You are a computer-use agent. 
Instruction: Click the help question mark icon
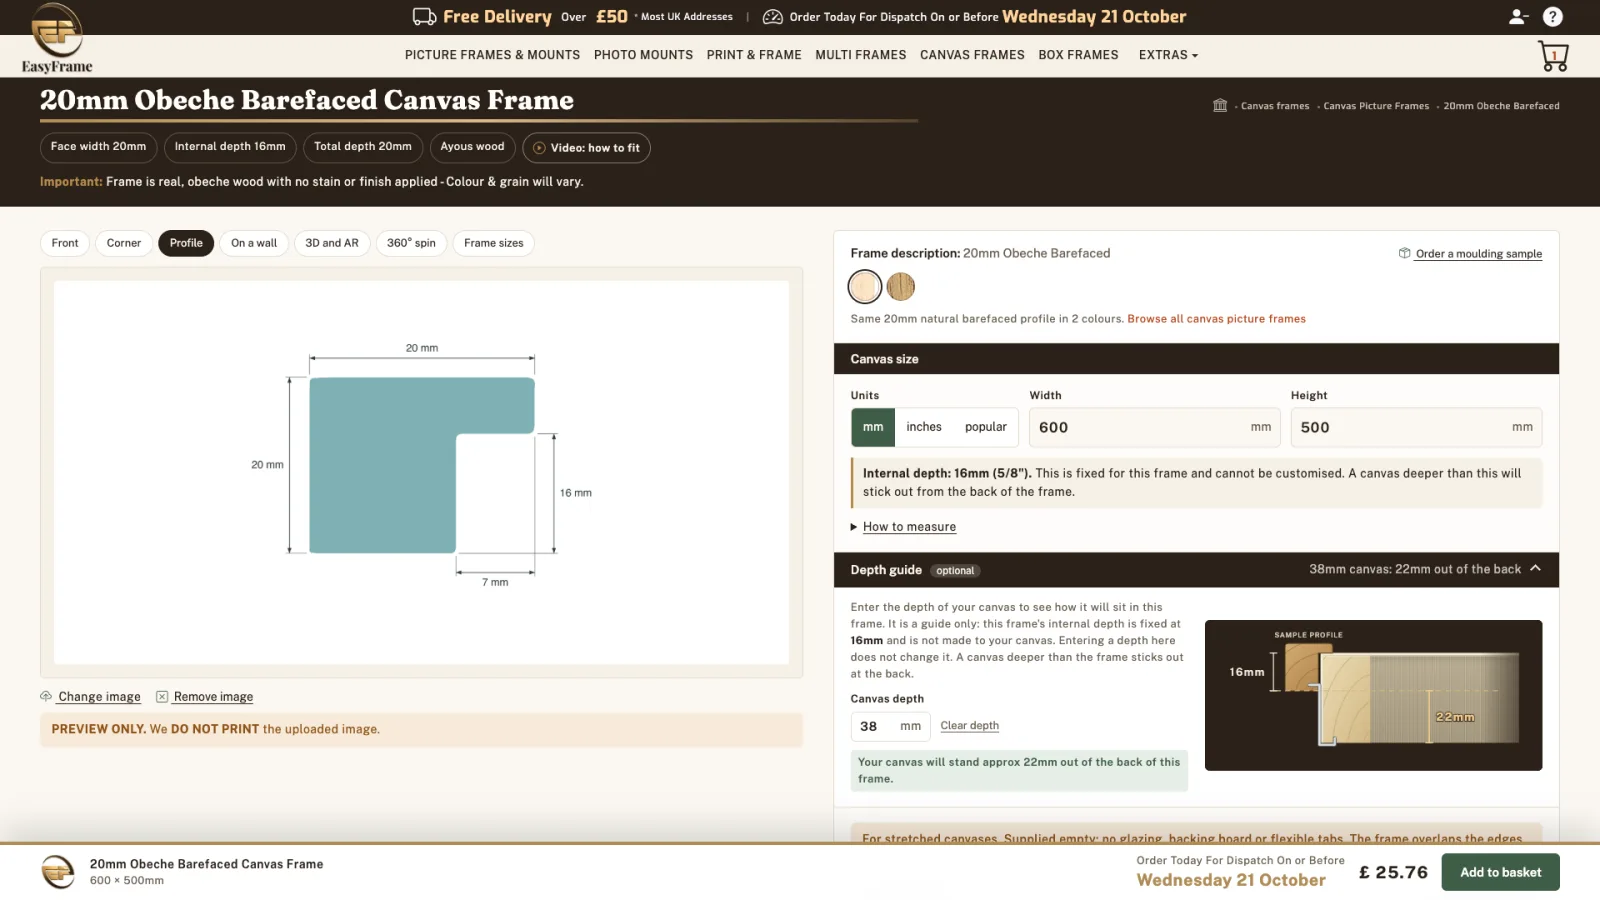click(x=1552, y=16)
